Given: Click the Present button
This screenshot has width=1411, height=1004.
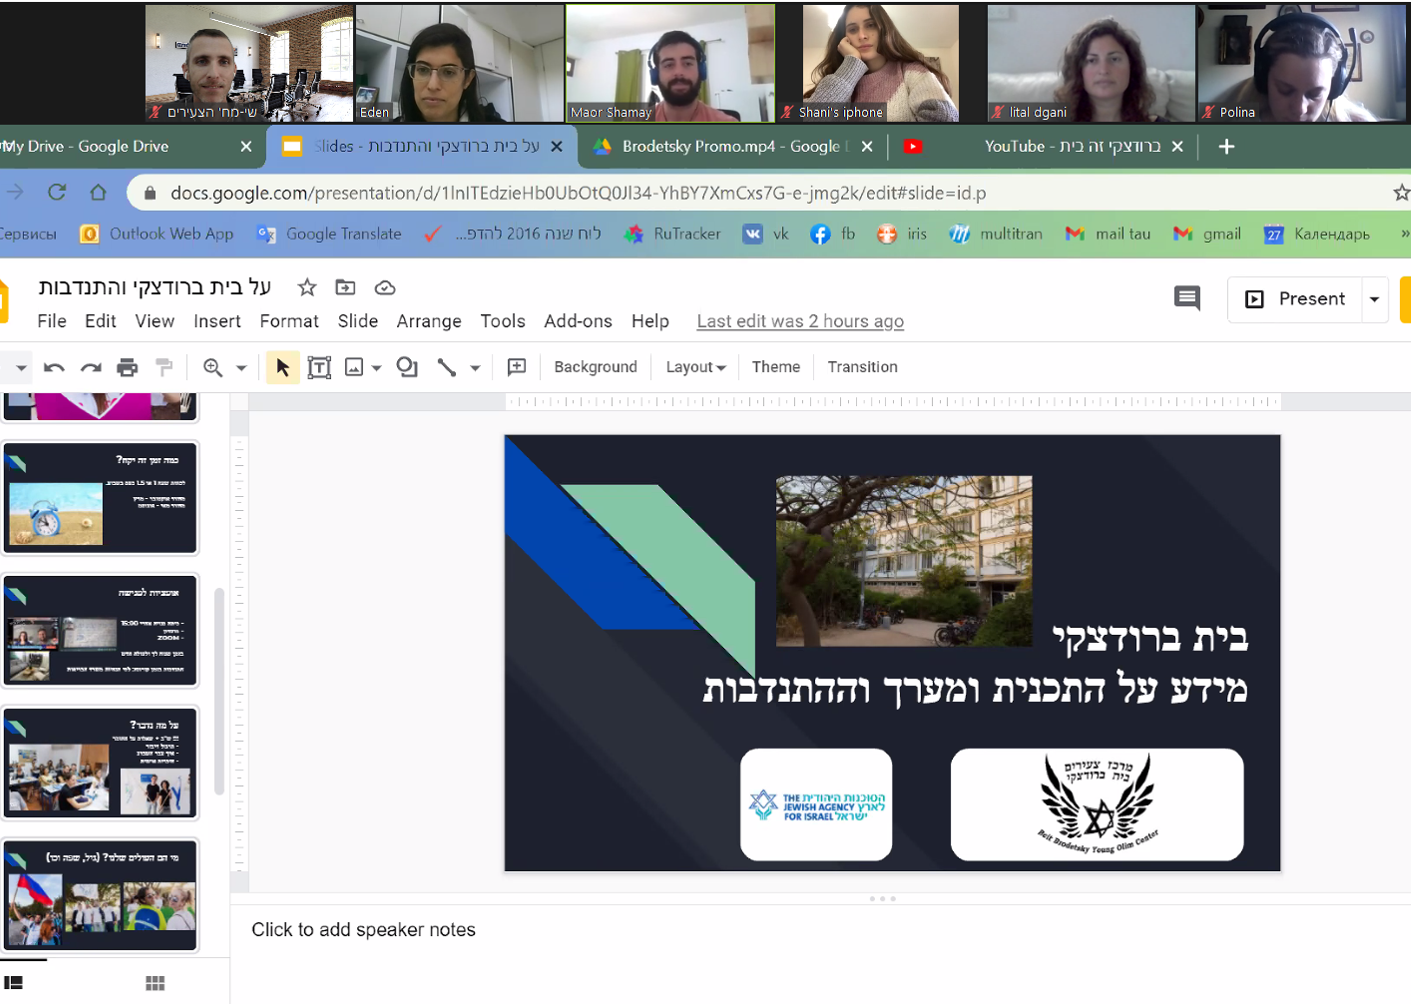Looking at the screenshot, I should 1296,299.
